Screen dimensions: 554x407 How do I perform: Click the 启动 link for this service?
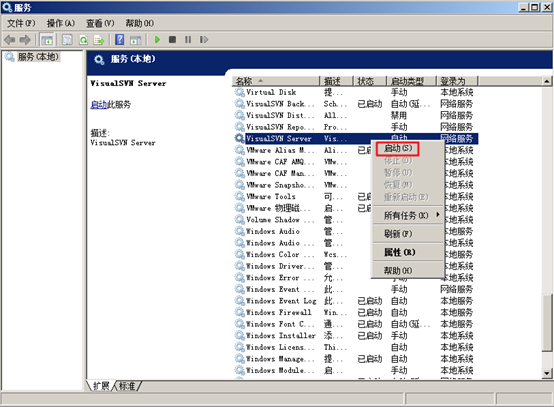pos(99,105)
